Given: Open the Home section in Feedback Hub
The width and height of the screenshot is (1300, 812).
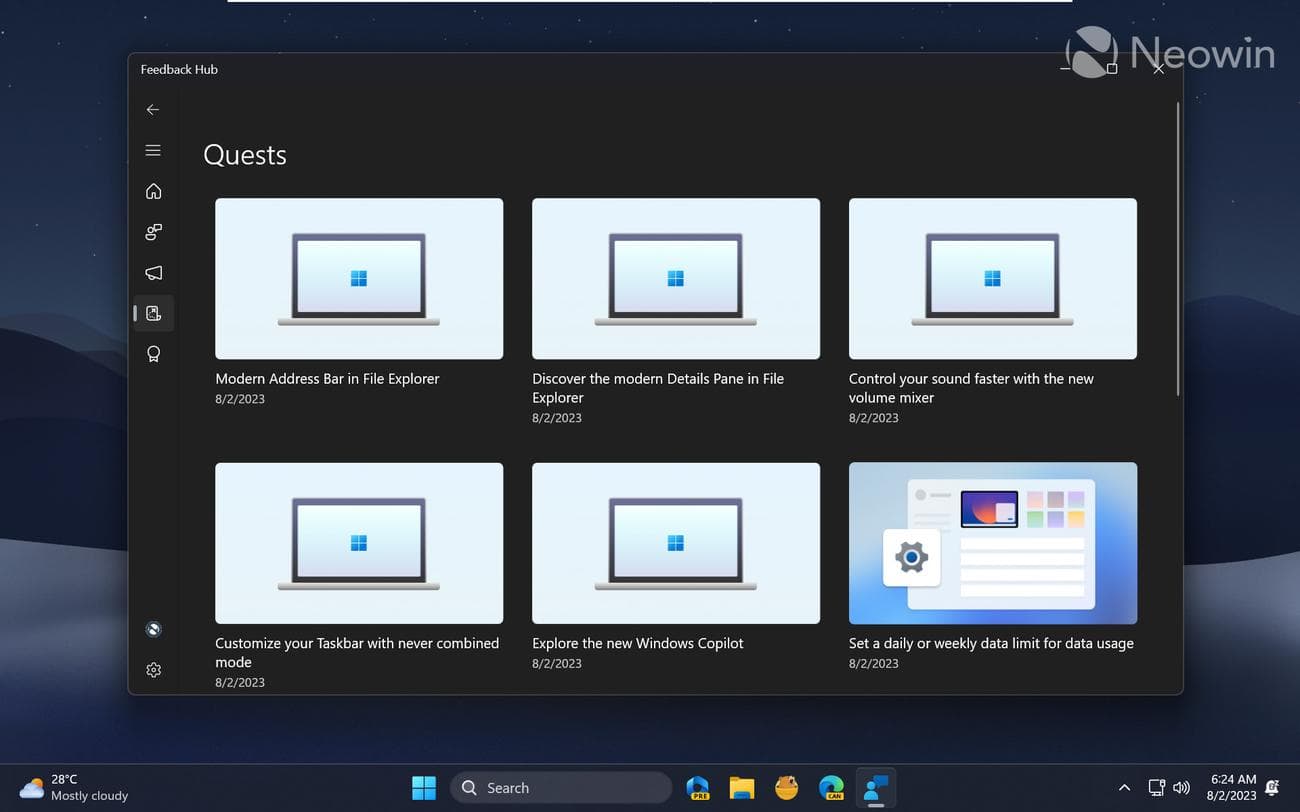Looking at the screenshot, I should click(153, 191).
